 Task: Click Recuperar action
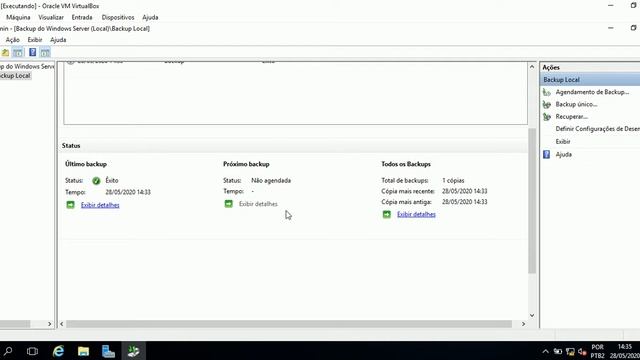pos(571,117)
